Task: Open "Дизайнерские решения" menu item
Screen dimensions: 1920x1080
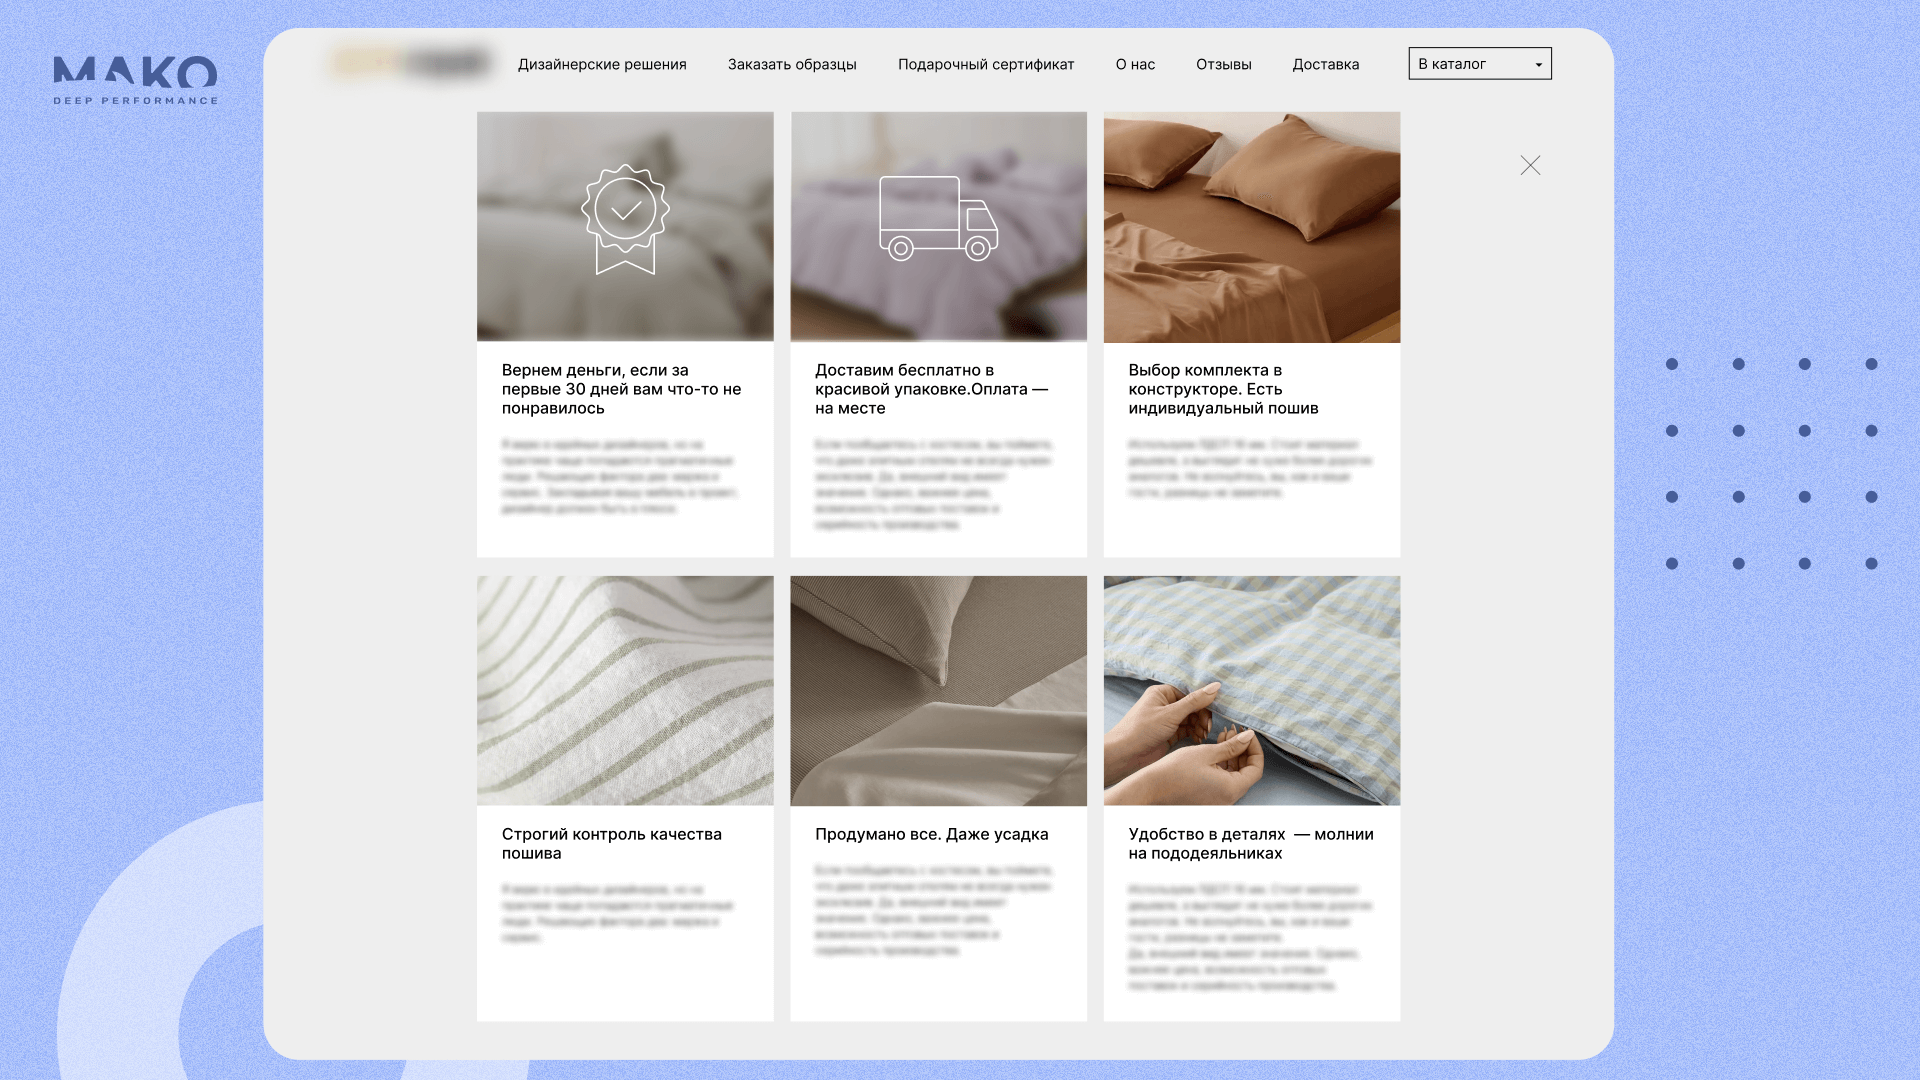Action: pos(602,64)
